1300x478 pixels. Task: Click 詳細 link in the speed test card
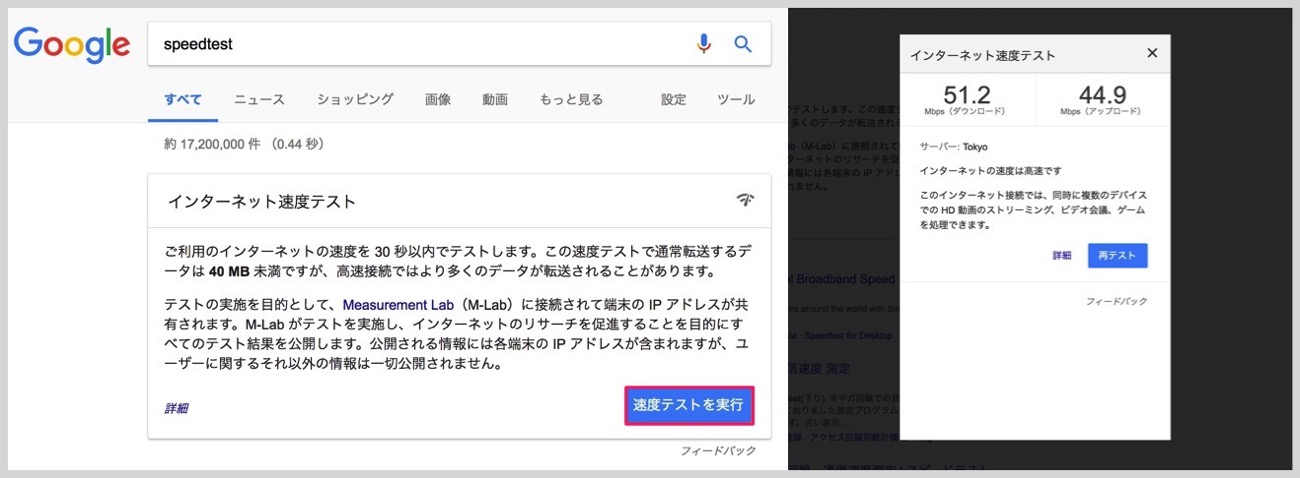(176, 408)
